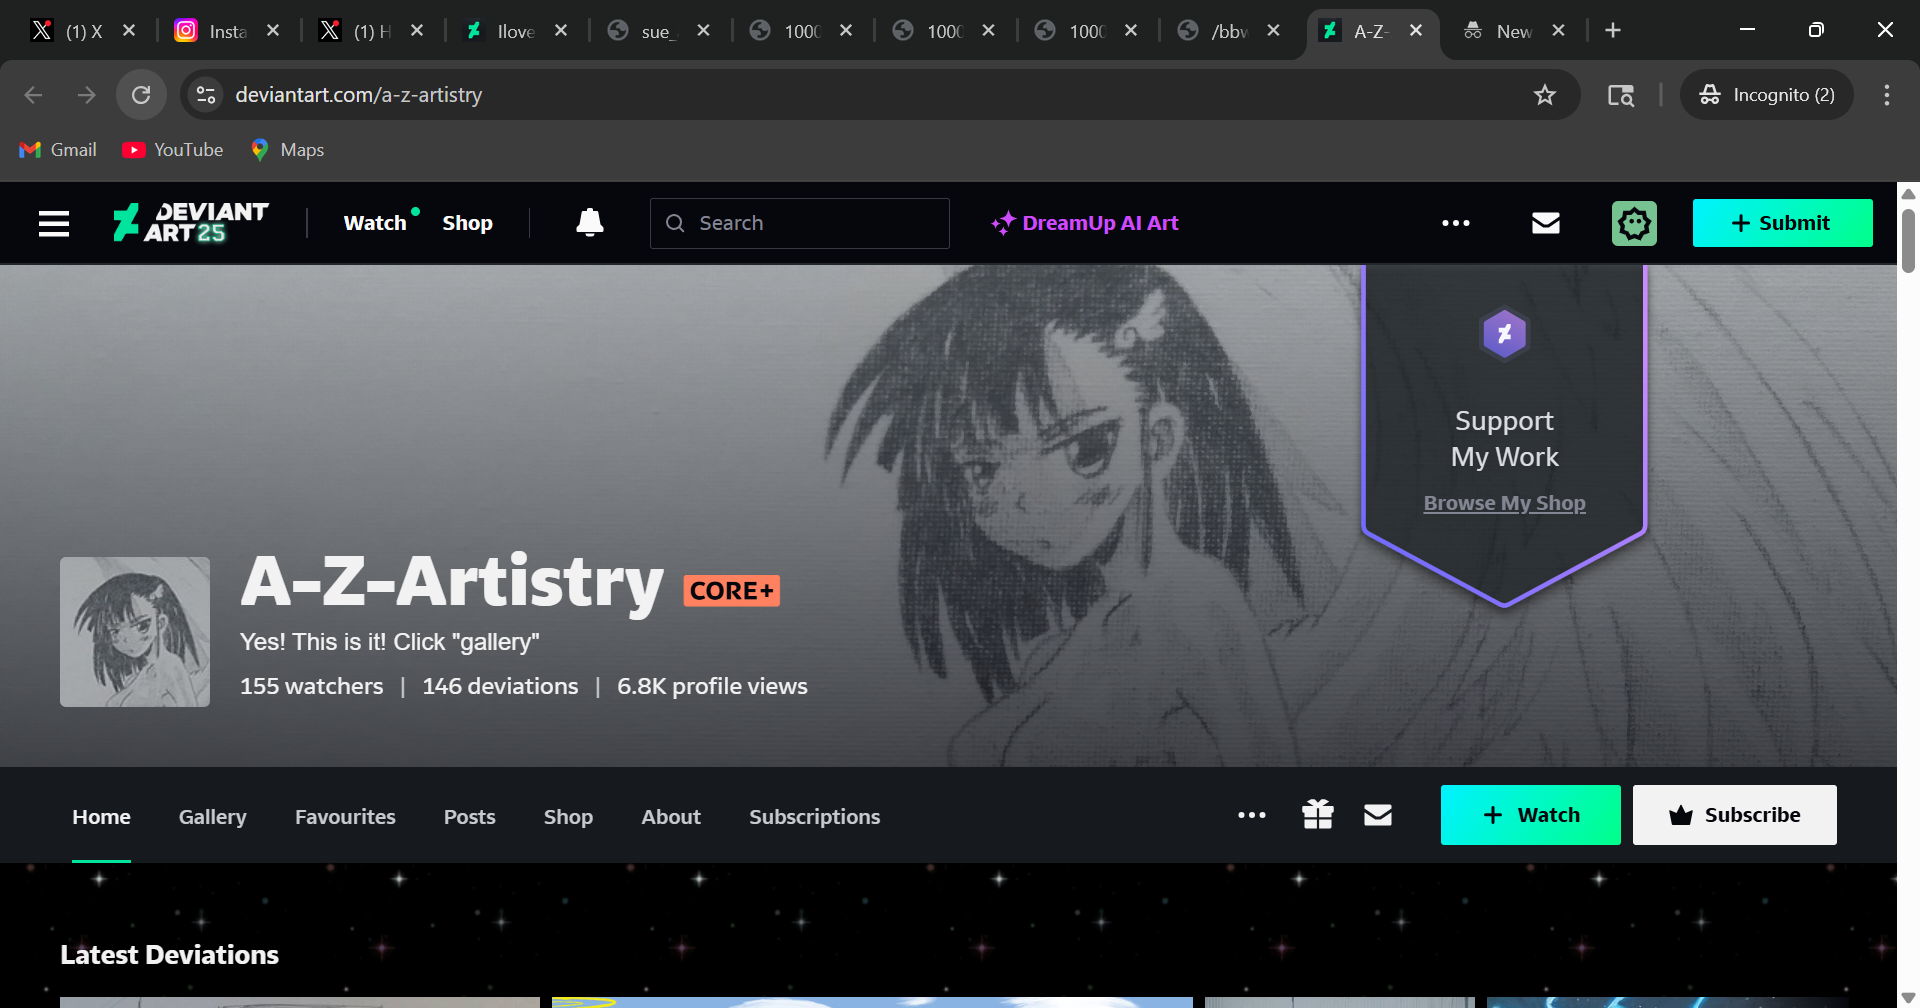
Task: Click the page vertical scrollbar thumb
Action: (1908, 240)
